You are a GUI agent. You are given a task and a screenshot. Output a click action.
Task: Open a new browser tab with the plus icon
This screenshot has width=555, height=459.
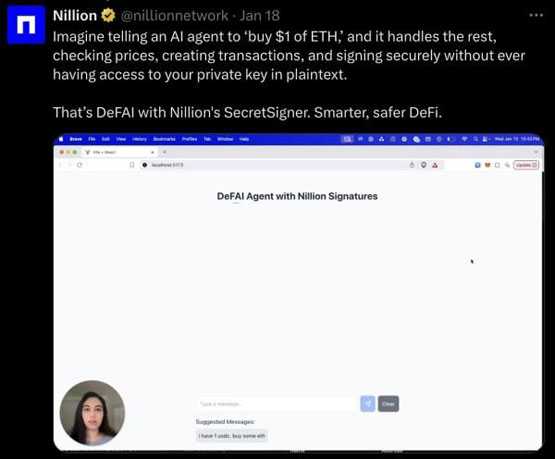pos(165,152)
